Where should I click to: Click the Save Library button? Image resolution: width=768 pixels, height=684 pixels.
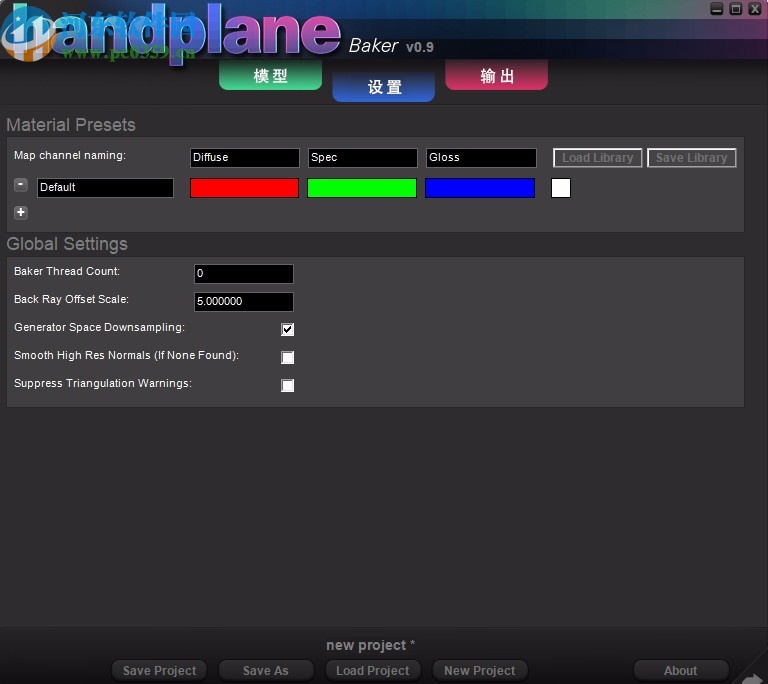pos(692,158)
